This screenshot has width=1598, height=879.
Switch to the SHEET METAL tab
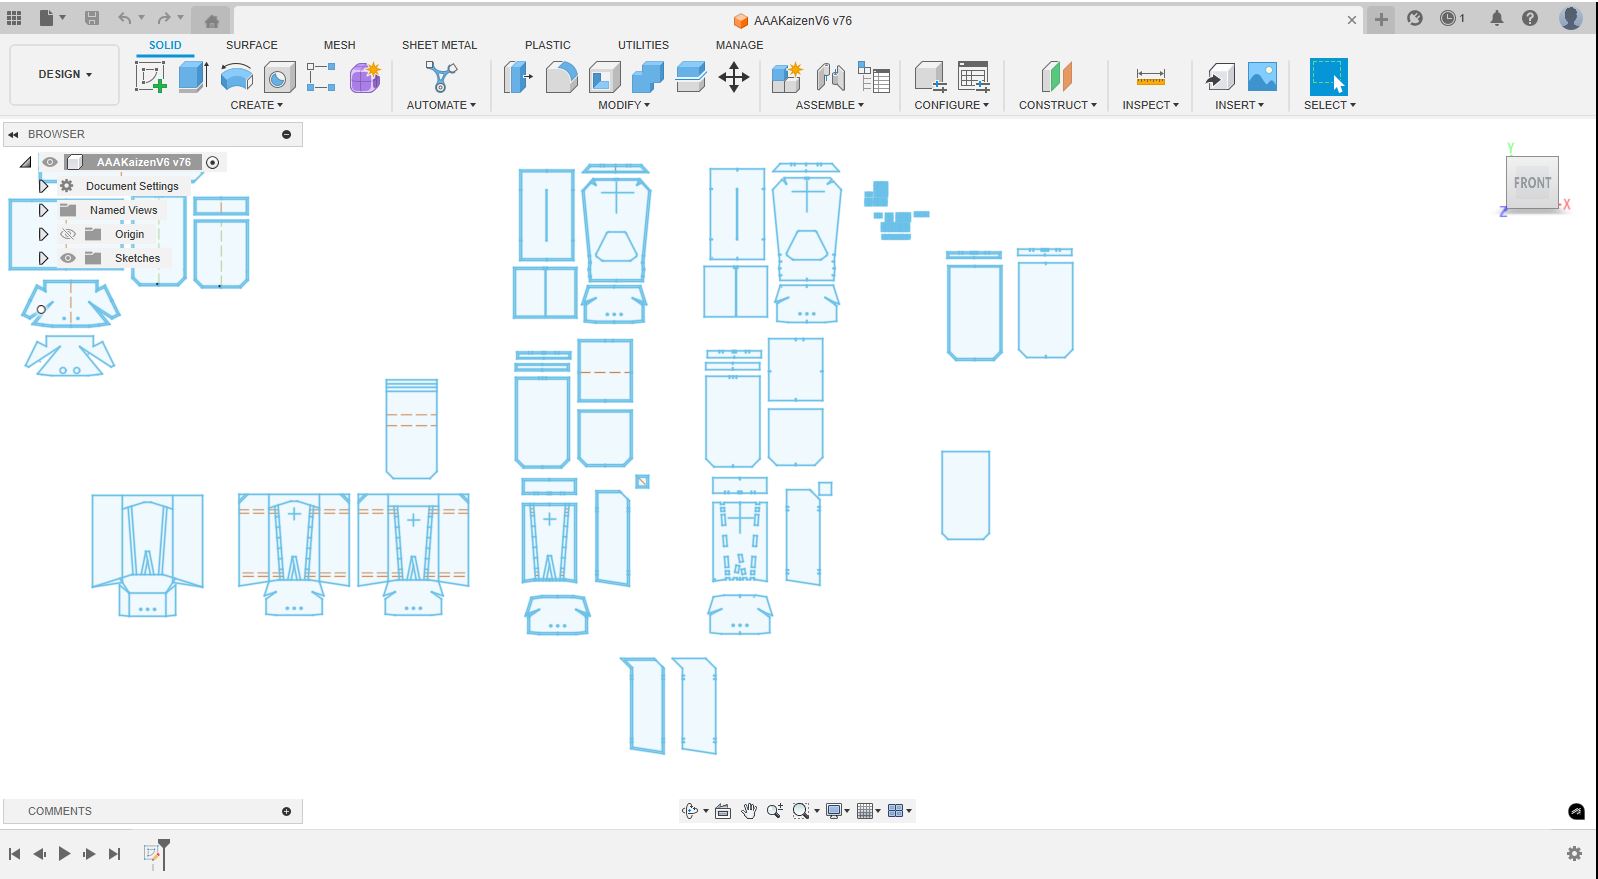(x=439, y=45)
